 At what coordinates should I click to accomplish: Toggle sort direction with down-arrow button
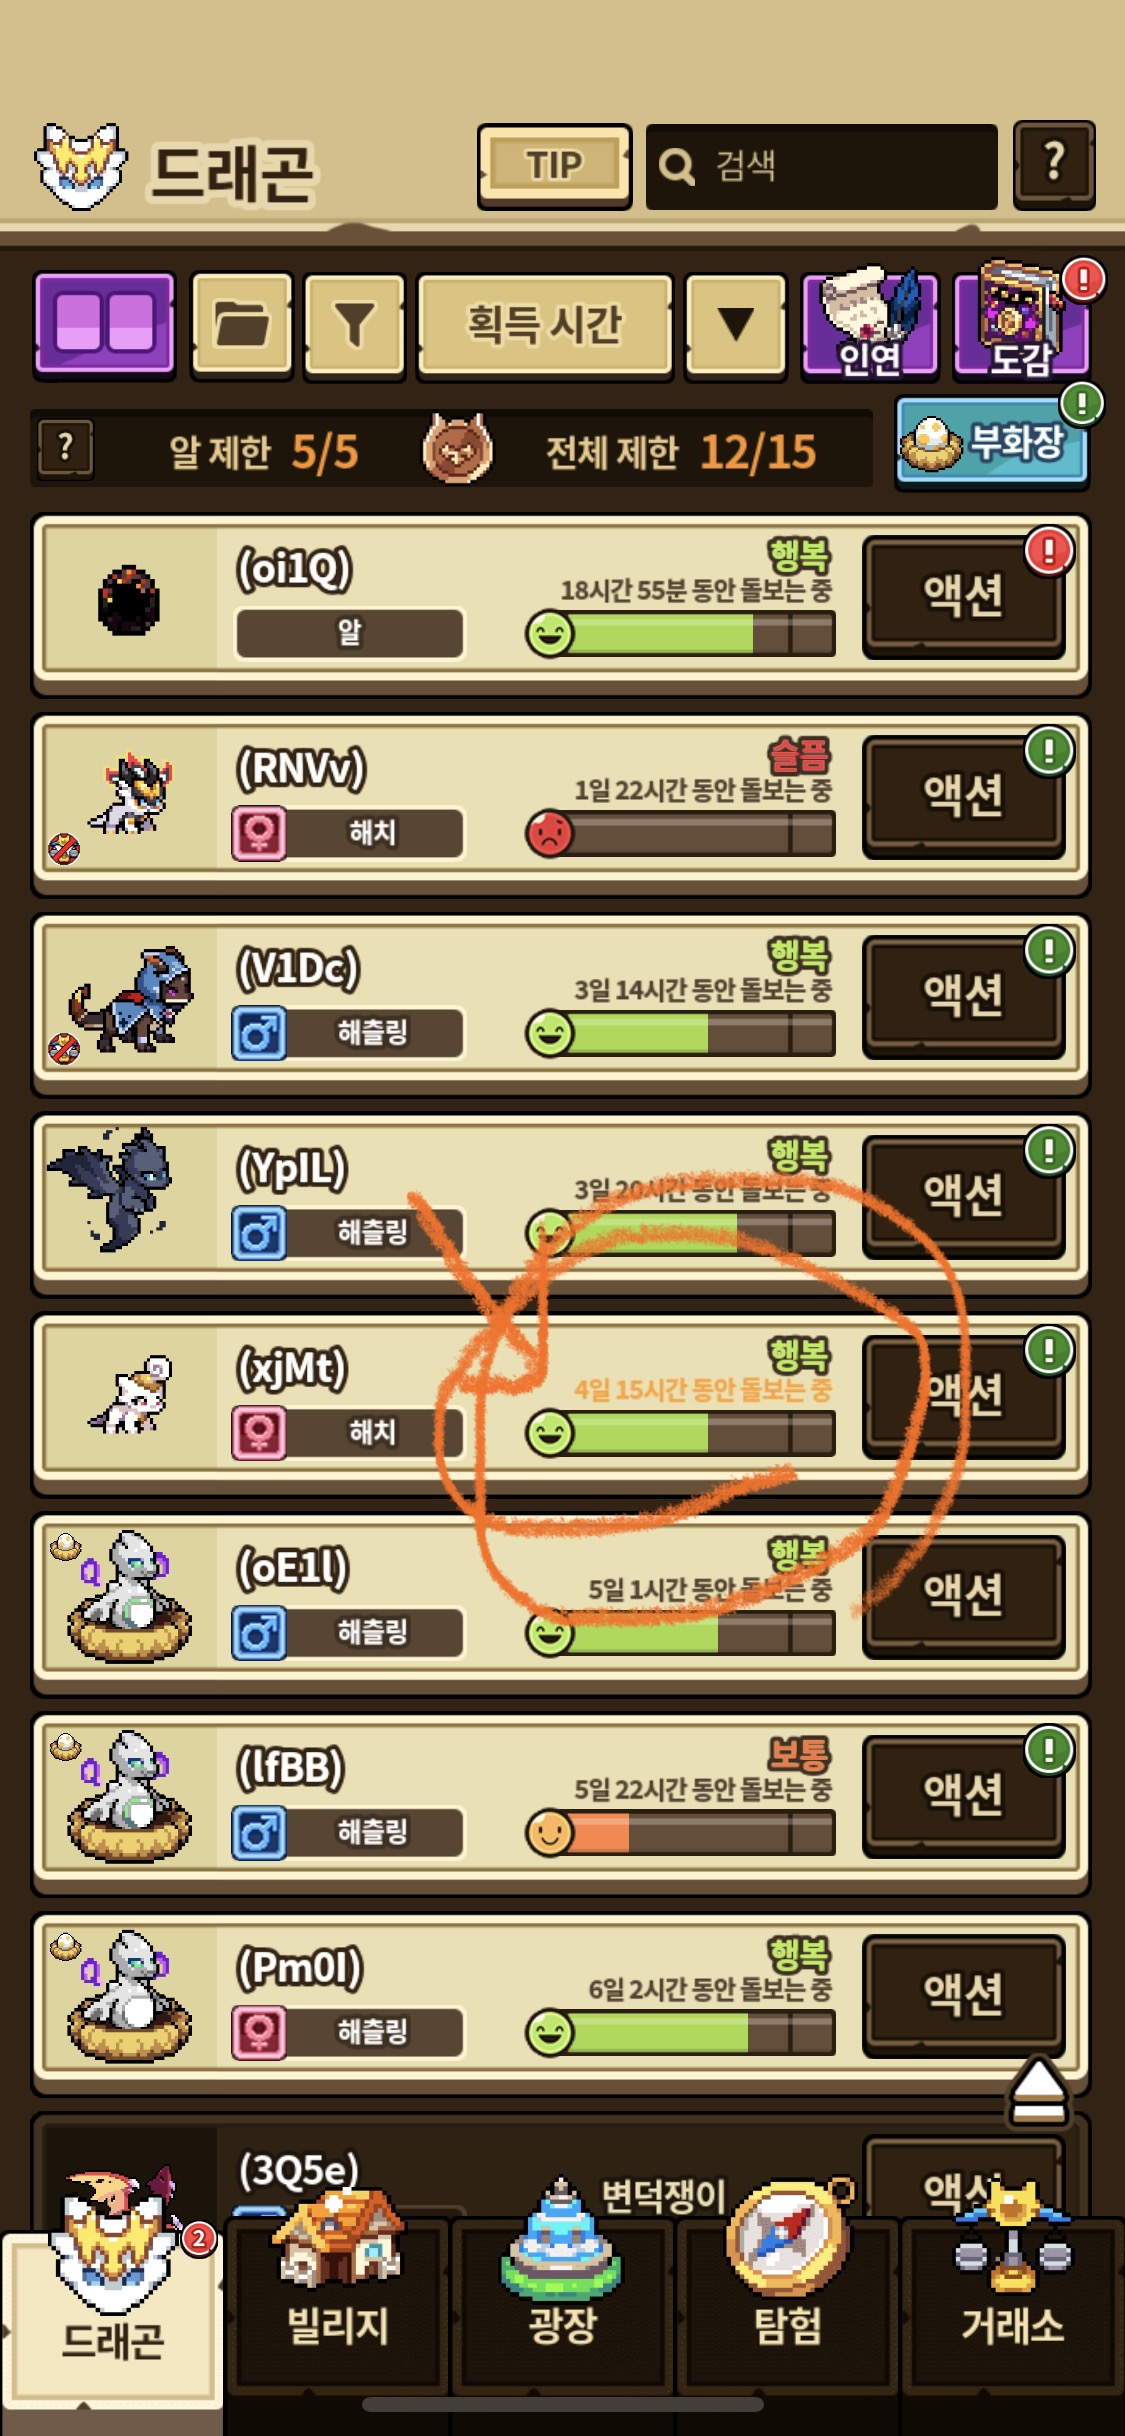point(736,326)
